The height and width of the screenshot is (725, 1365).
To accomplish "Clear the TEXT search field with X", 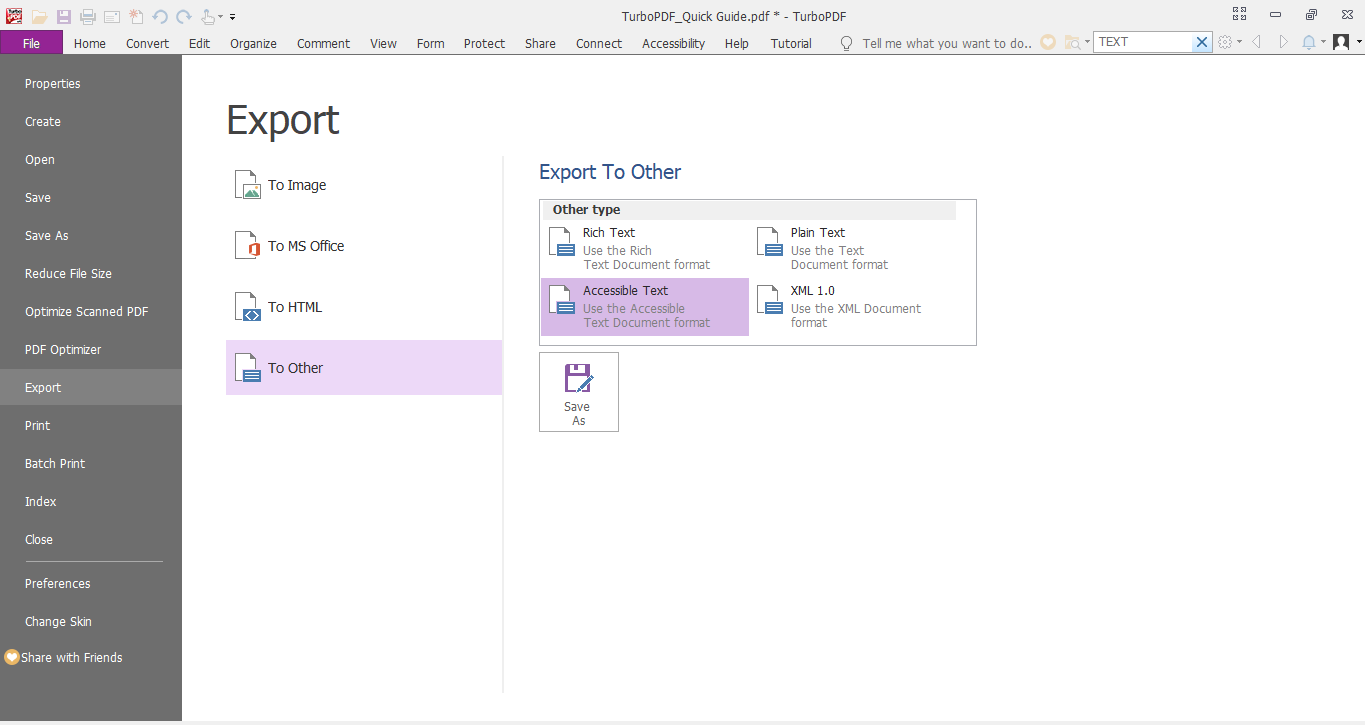I will (1202, 42).
